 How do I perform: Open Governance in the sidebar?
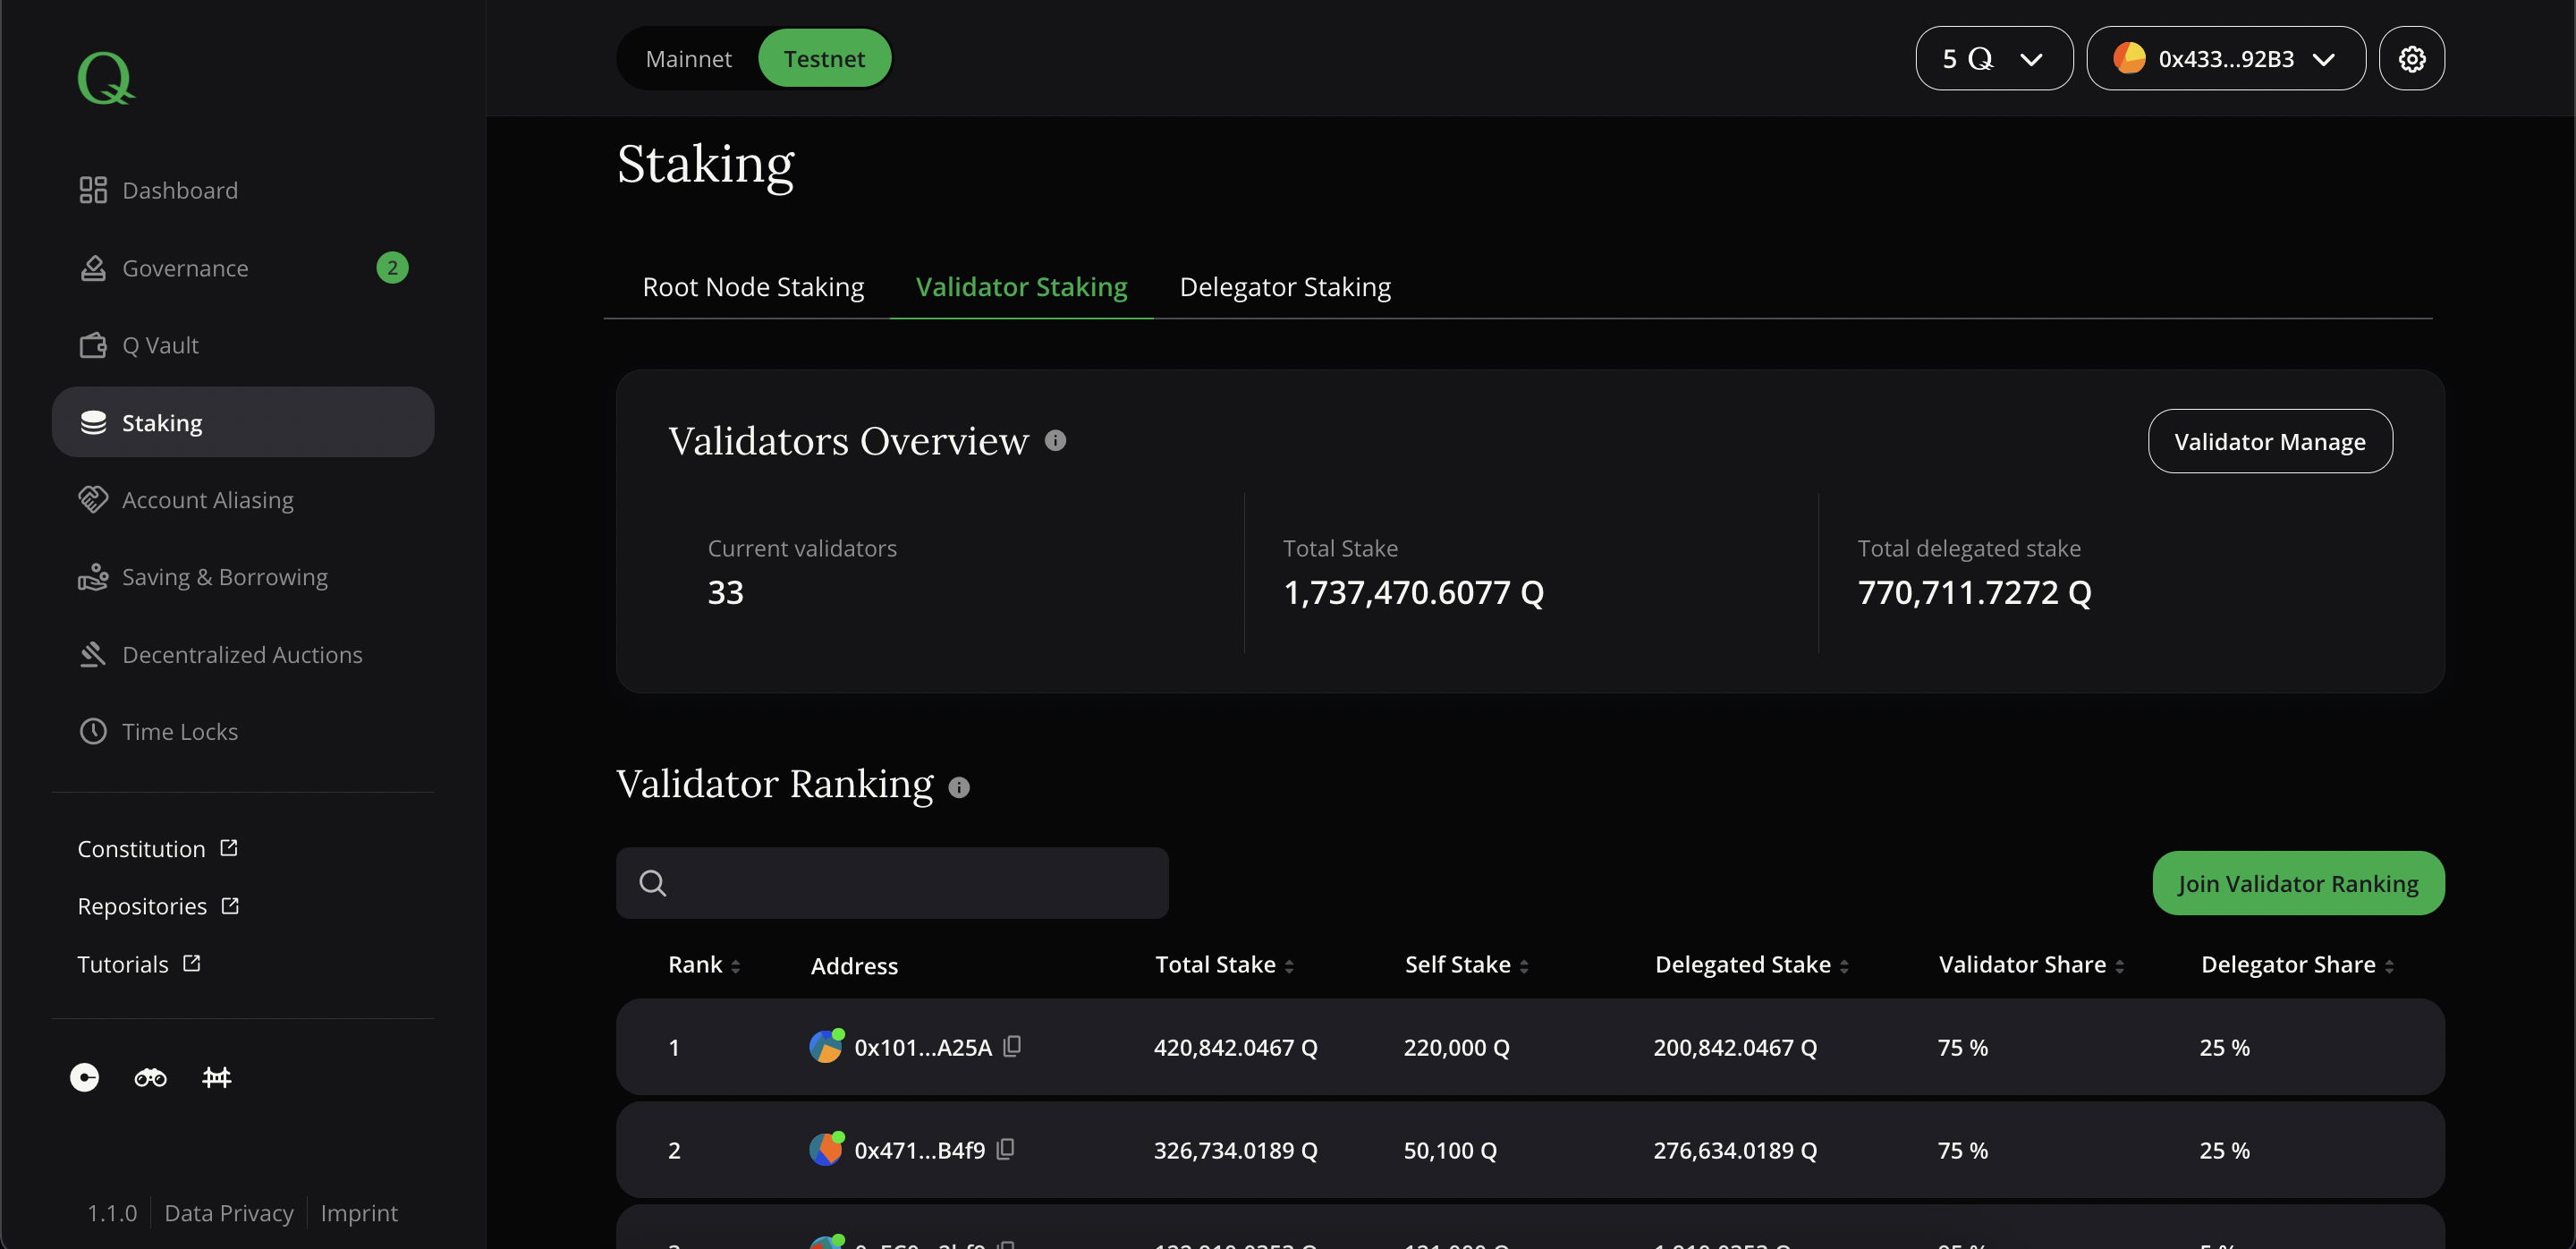(x=185, y=268)
